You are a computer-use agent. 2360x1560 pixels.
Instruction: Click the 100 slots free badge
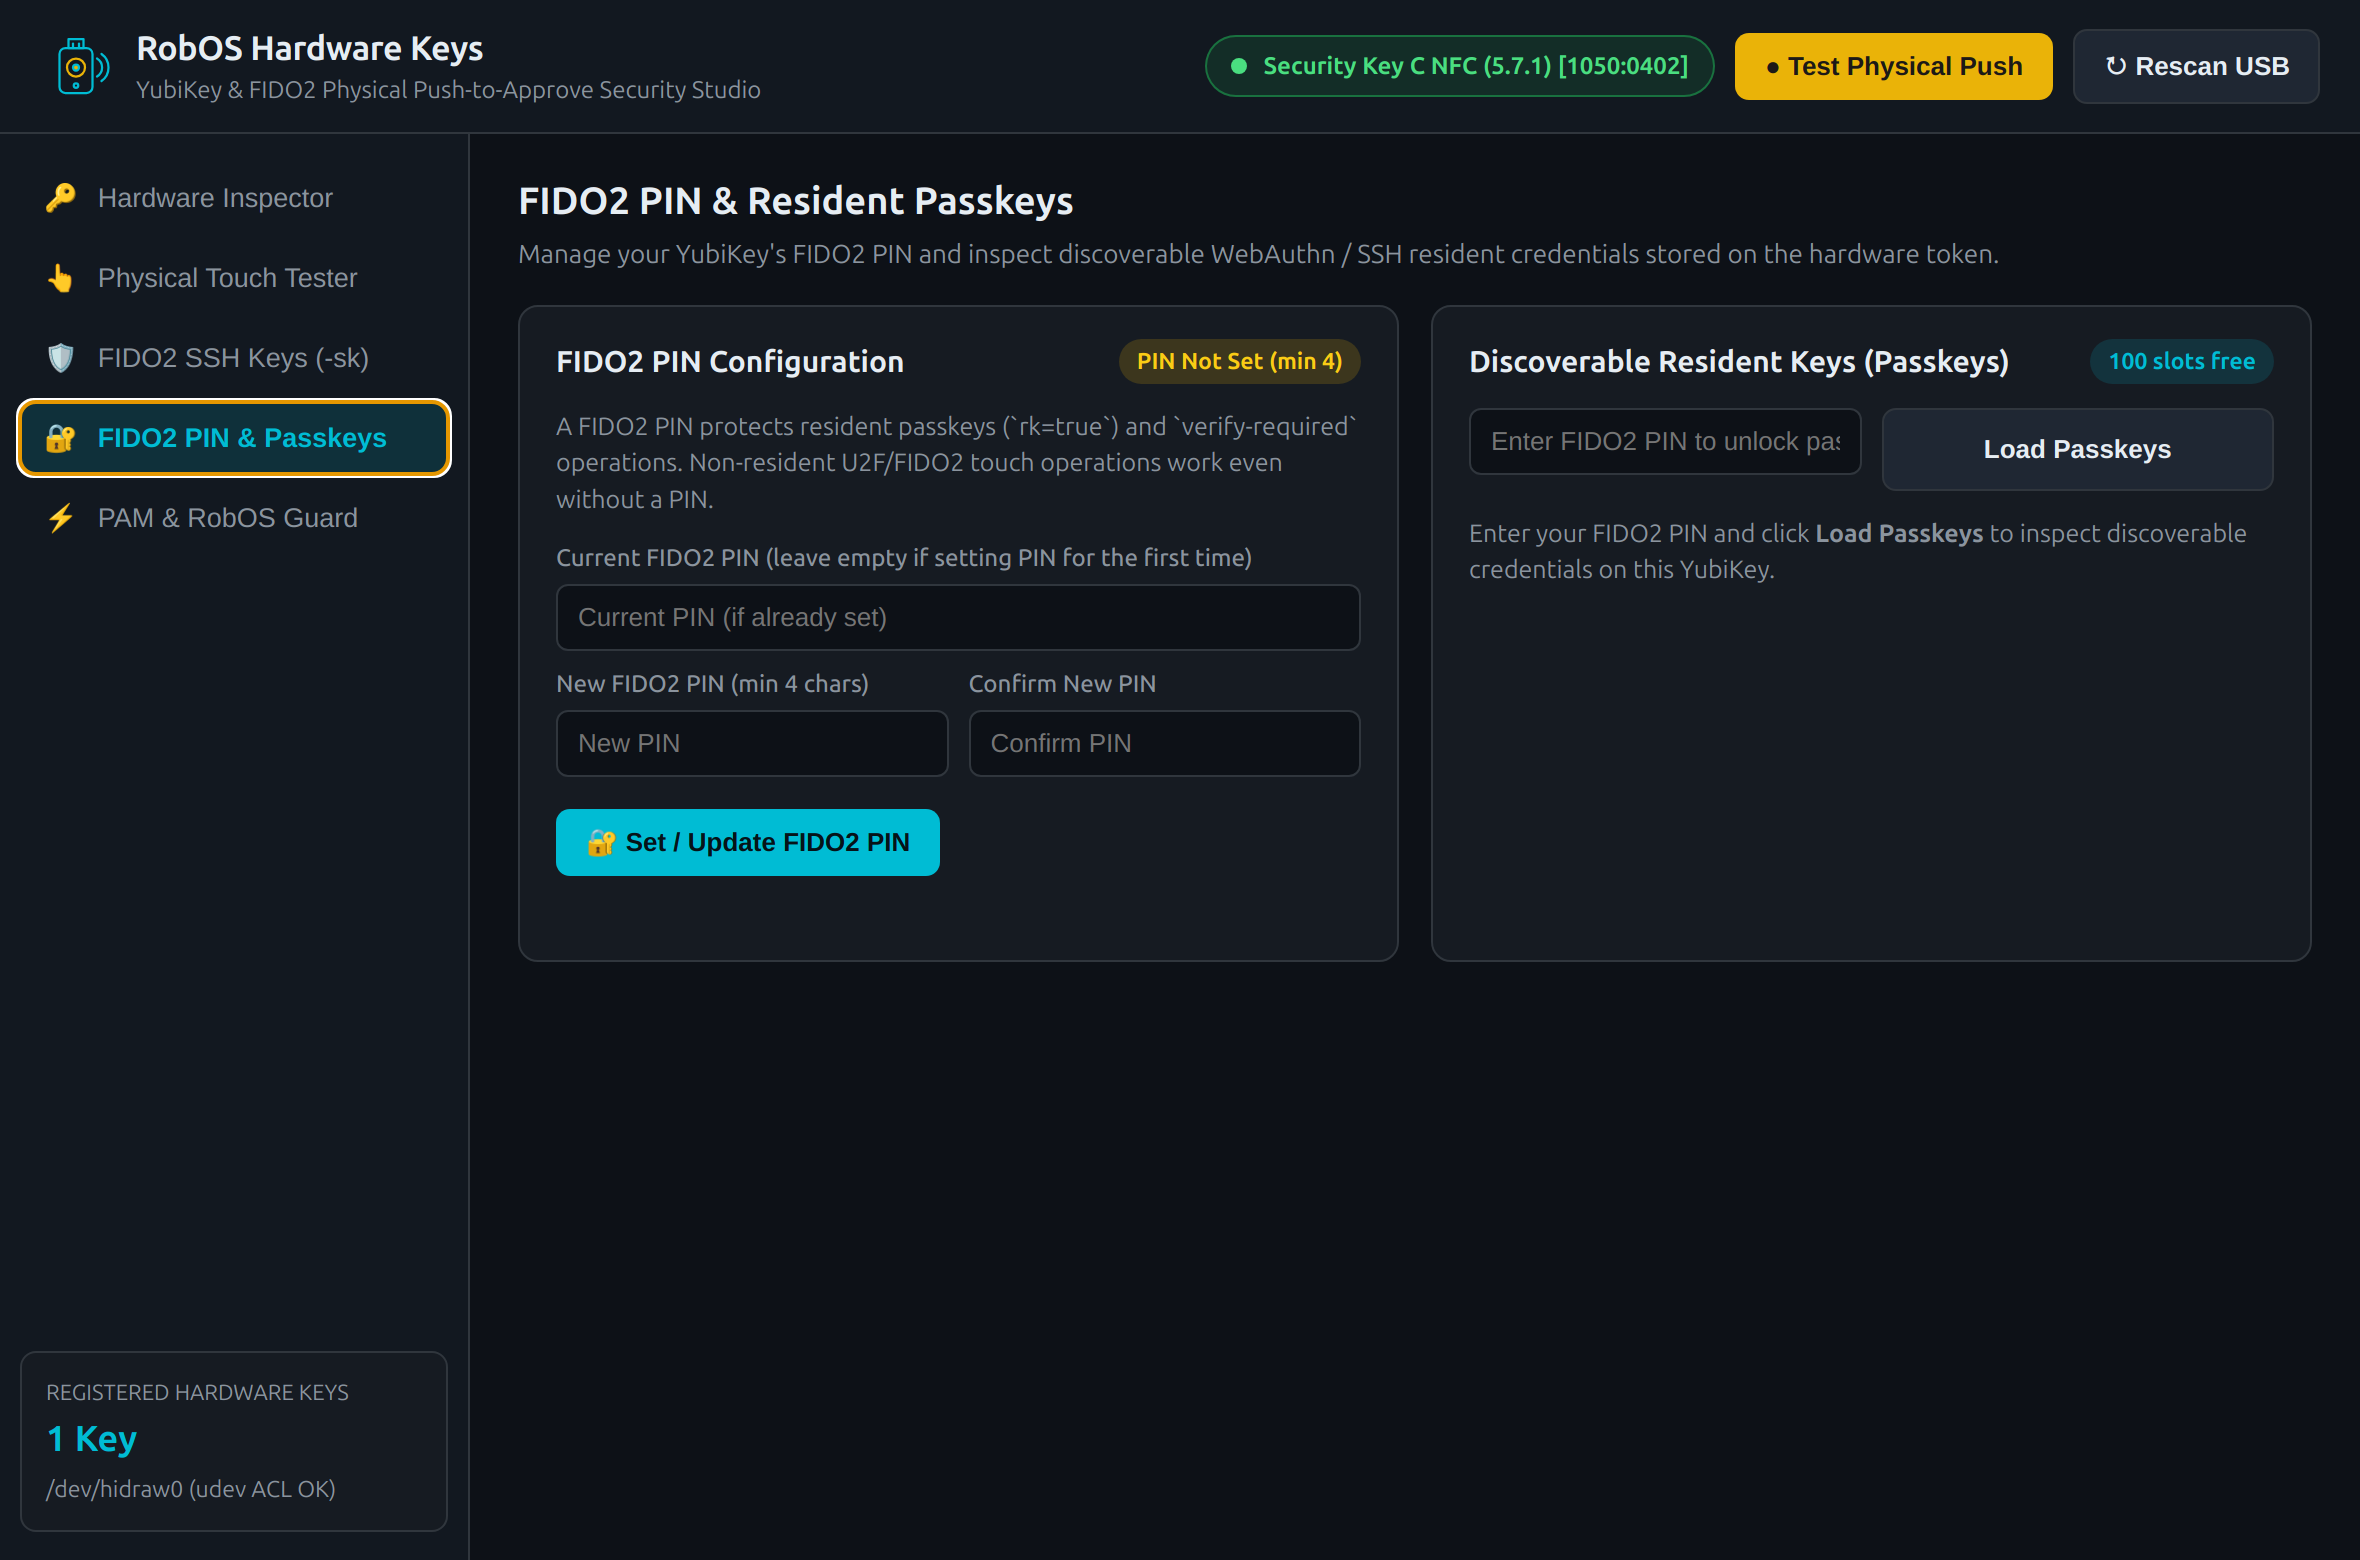[x=2181, y=361]
